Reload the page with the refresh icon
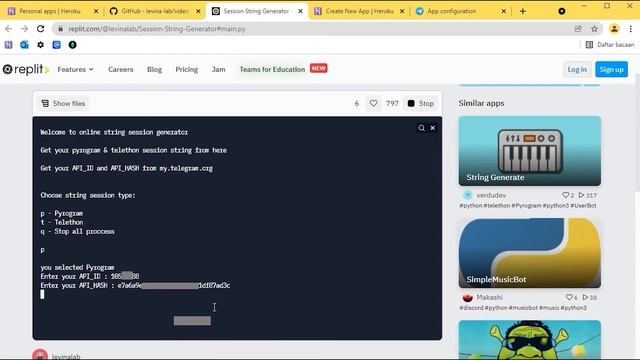This screenshot has height=360, width=640. coord(40,29)
